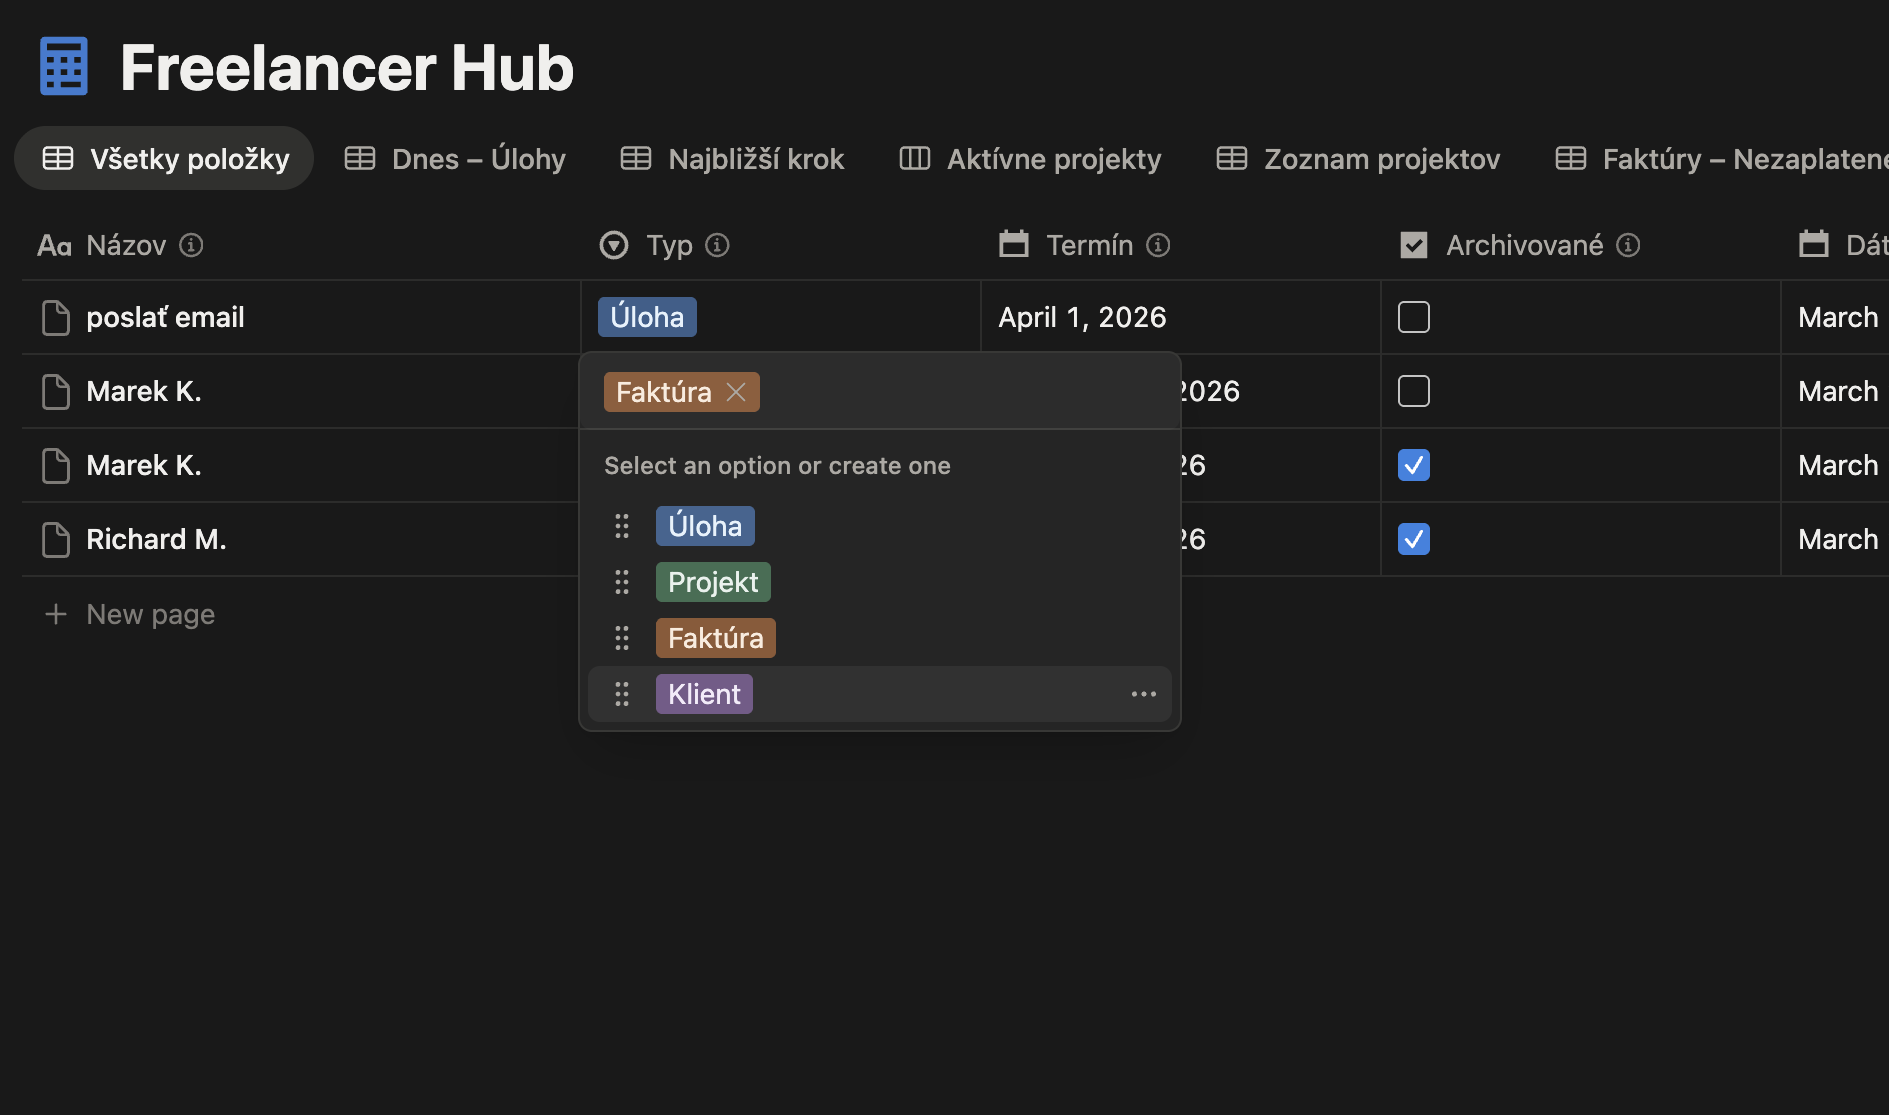Screen dimensions: 1889x1115
Task: Click the calendar icon in the Termín header
Action: 1014,244
